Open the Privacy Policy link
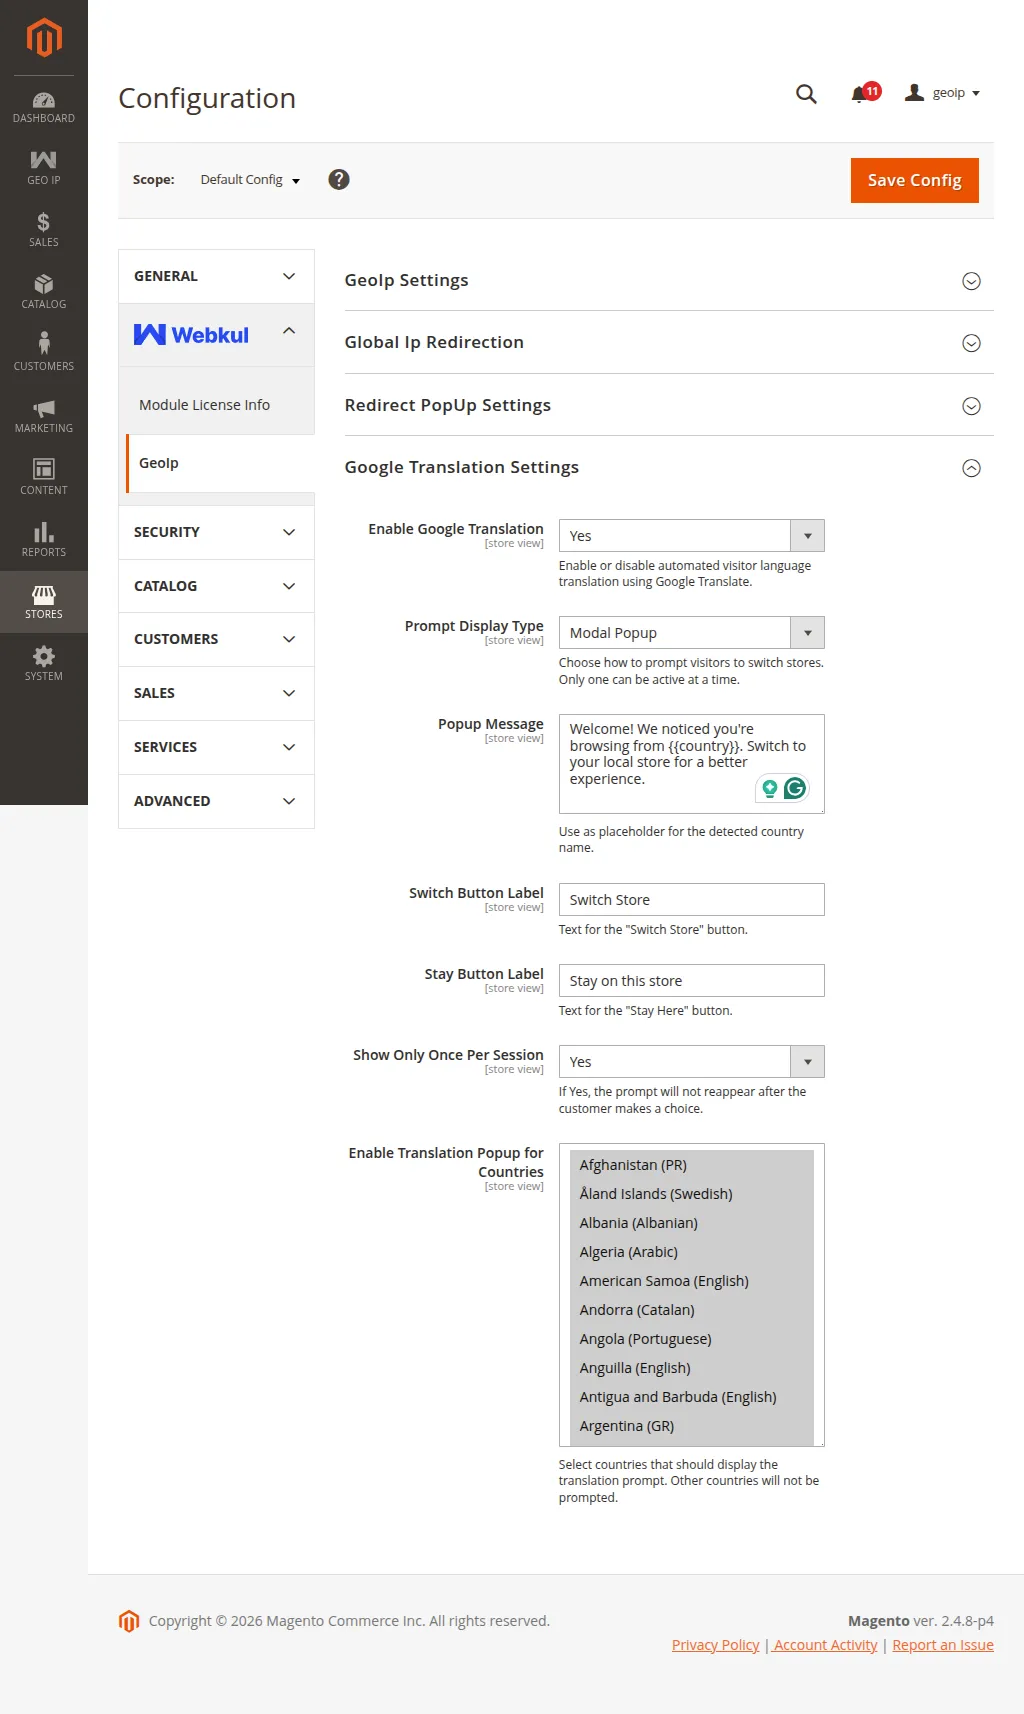 pyautogui.click(x=716, y=1645)
